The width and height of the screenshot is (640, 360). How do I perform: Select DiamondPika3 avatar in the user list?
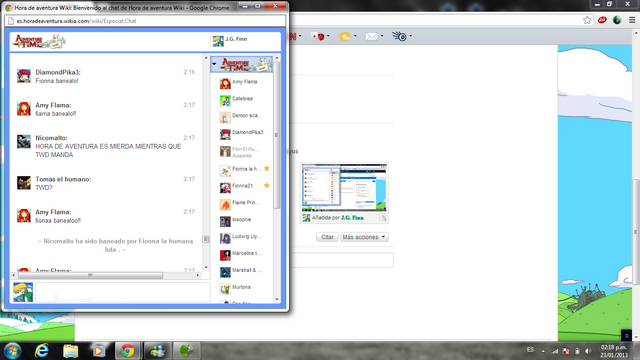(x=225, y=134)
